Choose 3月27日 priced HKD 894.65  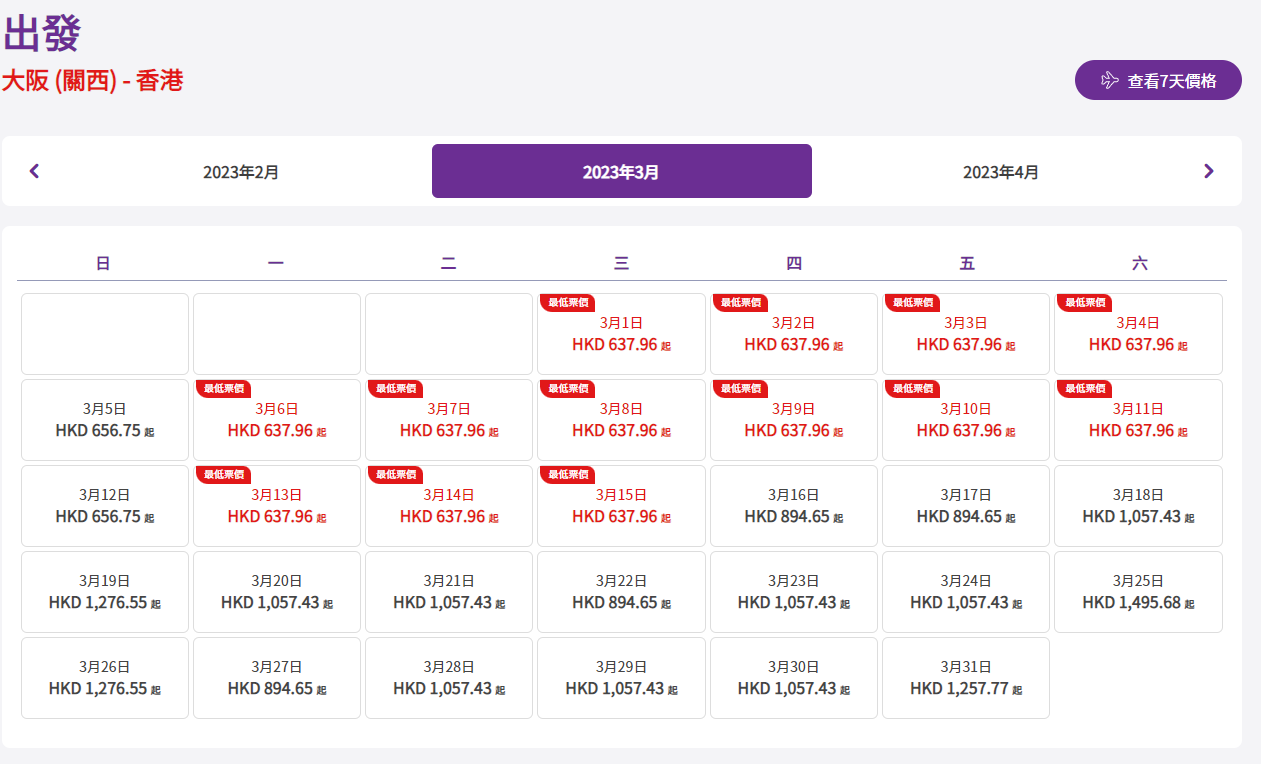(277, 678)
